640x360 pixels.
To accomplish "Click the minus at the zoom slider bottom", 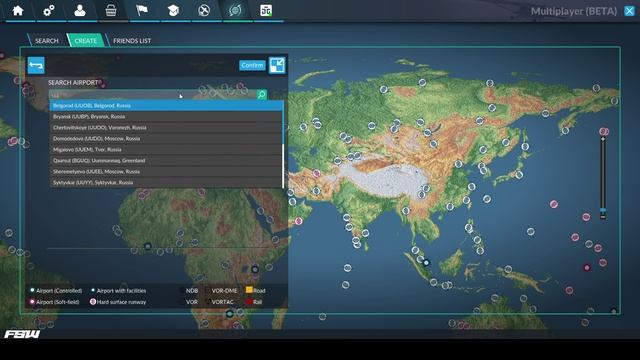I will coord(602,217).
